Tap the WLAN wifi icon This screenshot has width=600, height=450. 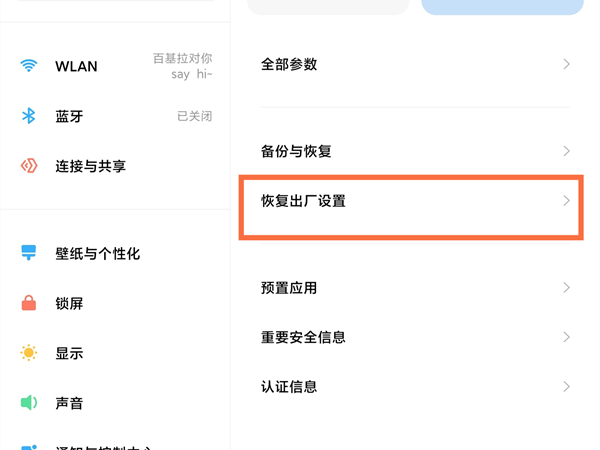(29, 66)
